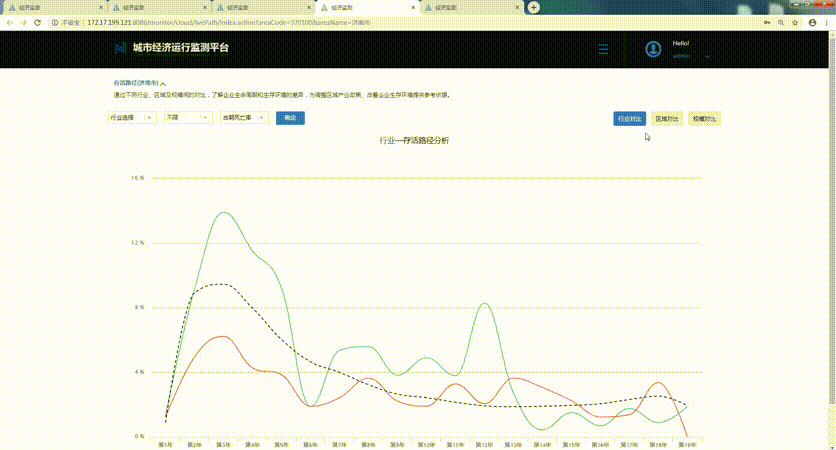The width and height of the screenshot is (836, 450).
Task: Click the browser forward arrow
Action: click(23, 23)
